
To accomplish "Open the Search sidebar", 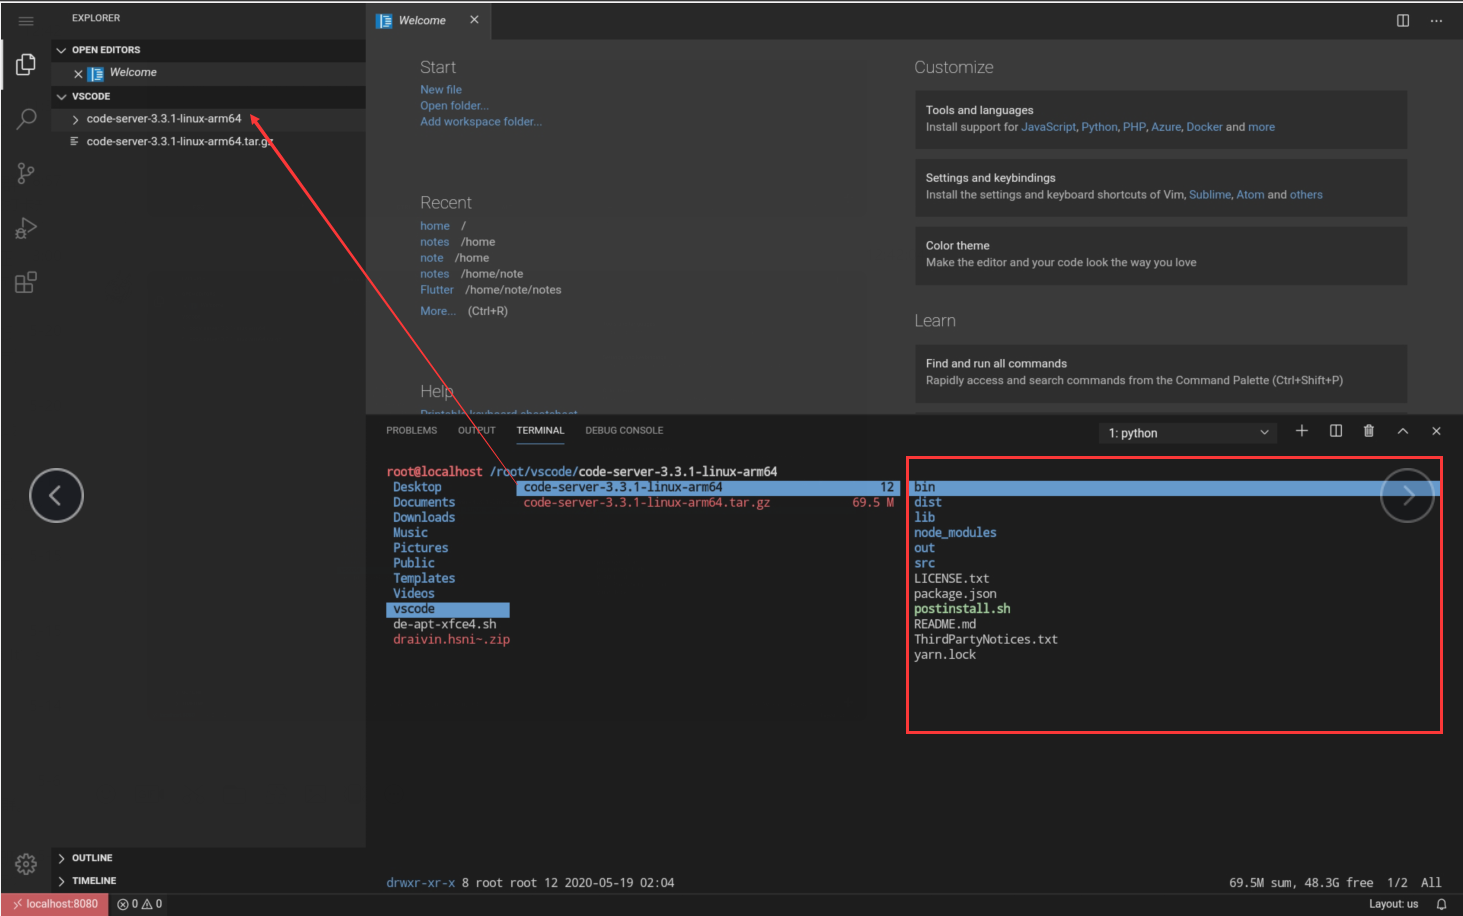I will coord(25,119).
